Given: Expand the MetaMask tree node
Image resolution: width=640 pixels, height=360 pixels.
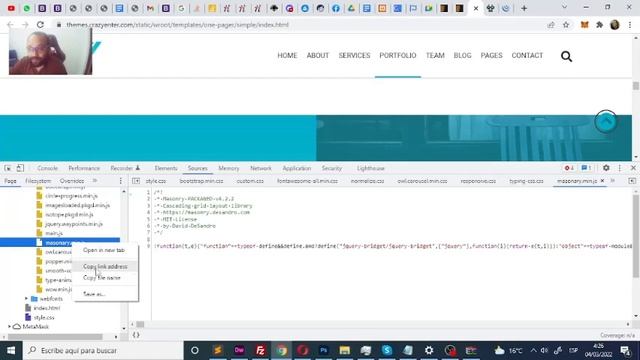Looking at the screenshot, I should 9,327.
